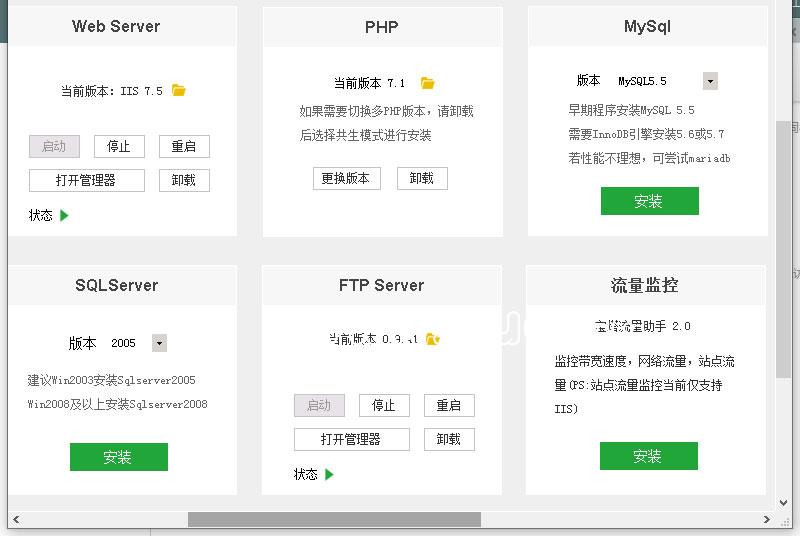This screenshot has height=536, width=800.
Task: Install SQLServer with green 安装 button
Action: [118, 457]
